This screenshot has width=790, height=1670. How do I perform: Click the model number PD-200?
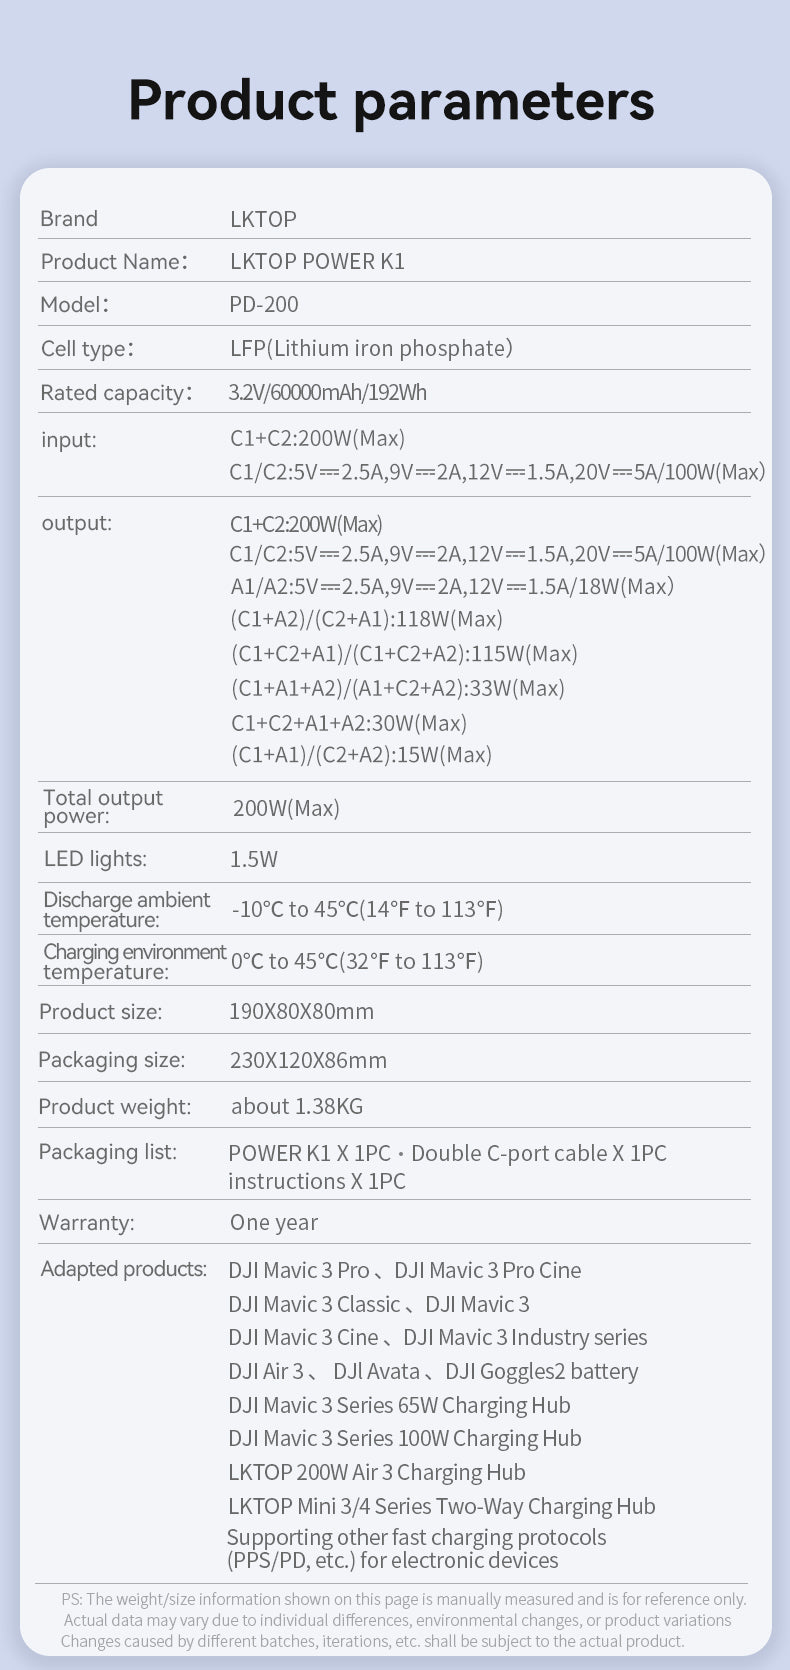tap(264, 305)
